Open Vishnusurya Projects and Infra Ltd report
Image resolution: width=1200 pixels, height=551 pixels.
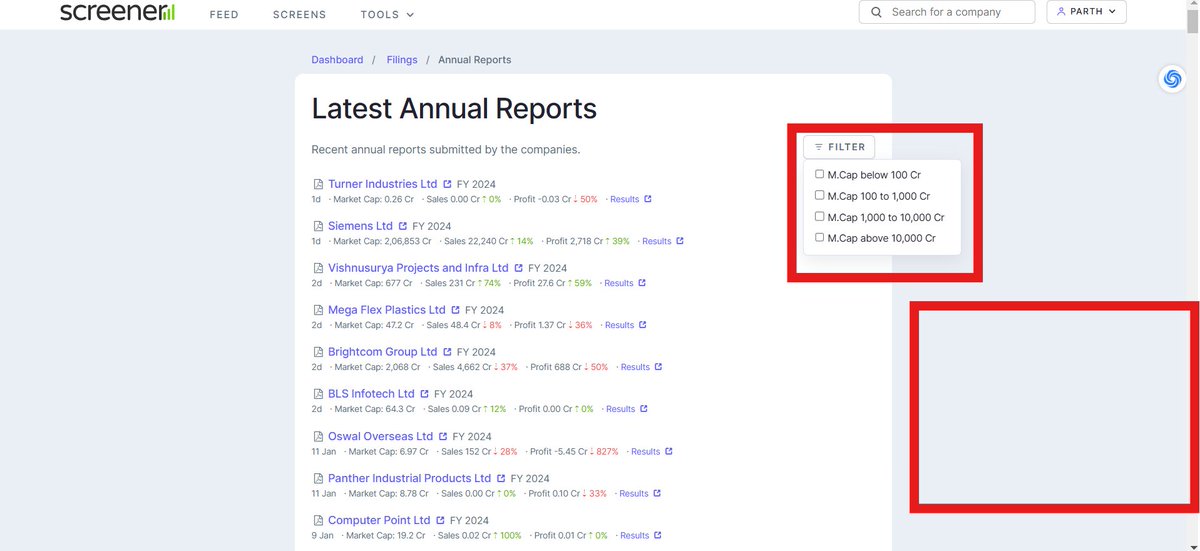click(418, 268)
